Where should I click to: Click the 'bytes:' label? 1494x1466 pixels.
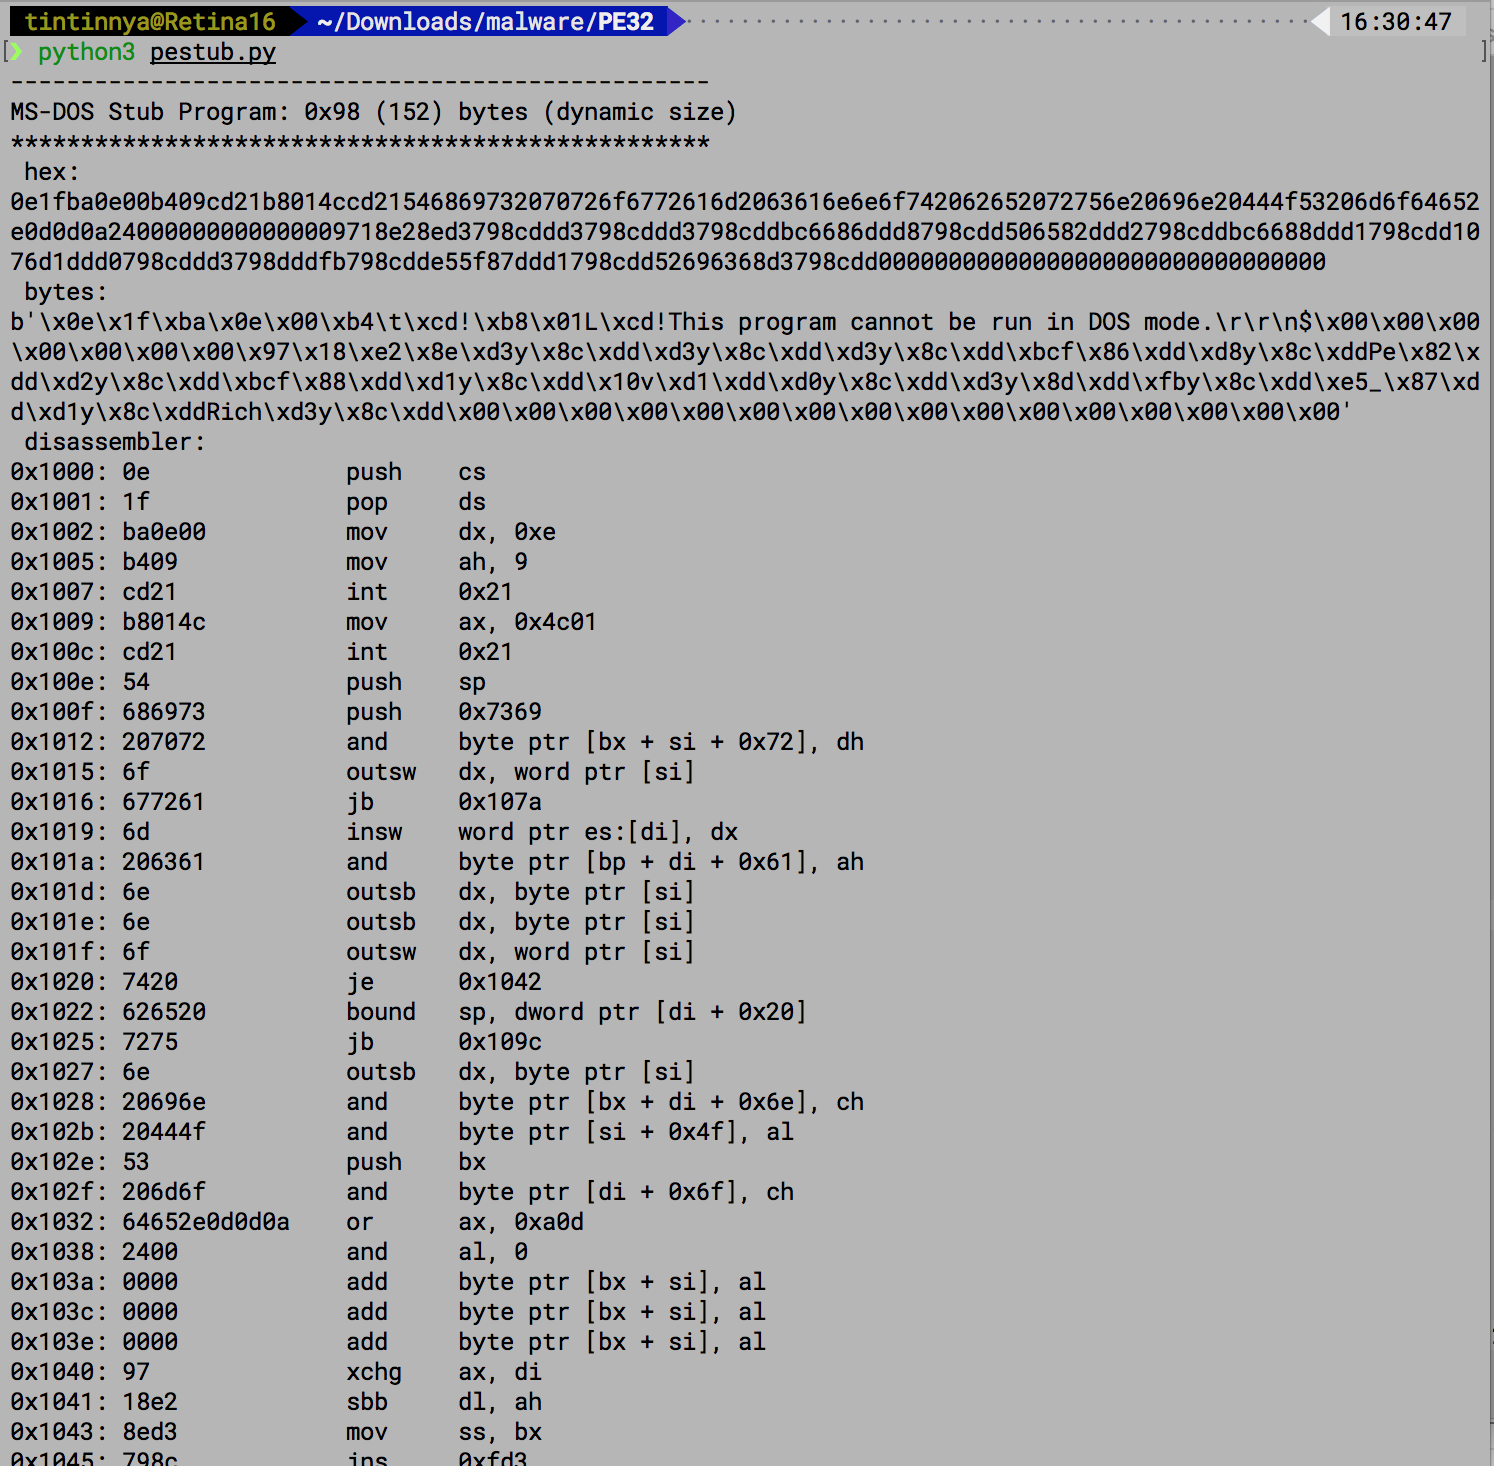(x=65, y=292)
